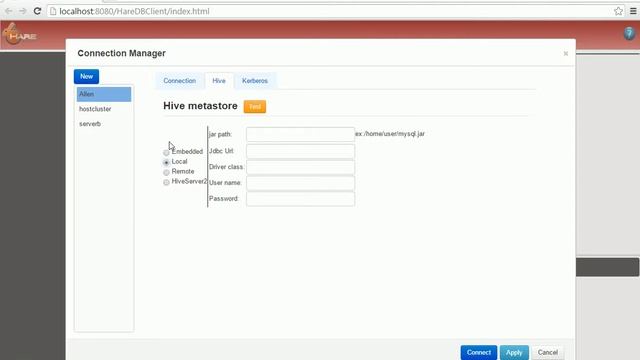
Task: Click the Connect button
Action: pyautogui.click(x=479, y=352)
